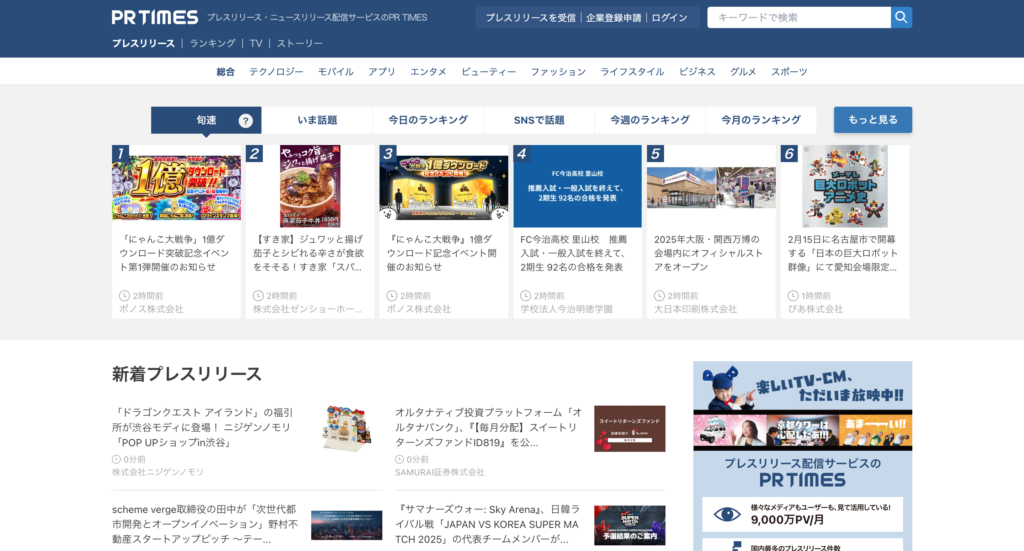Open プレスリリースを受信 link
The height and width of the screenshot is (551, 1024).
tap(530, 18)
